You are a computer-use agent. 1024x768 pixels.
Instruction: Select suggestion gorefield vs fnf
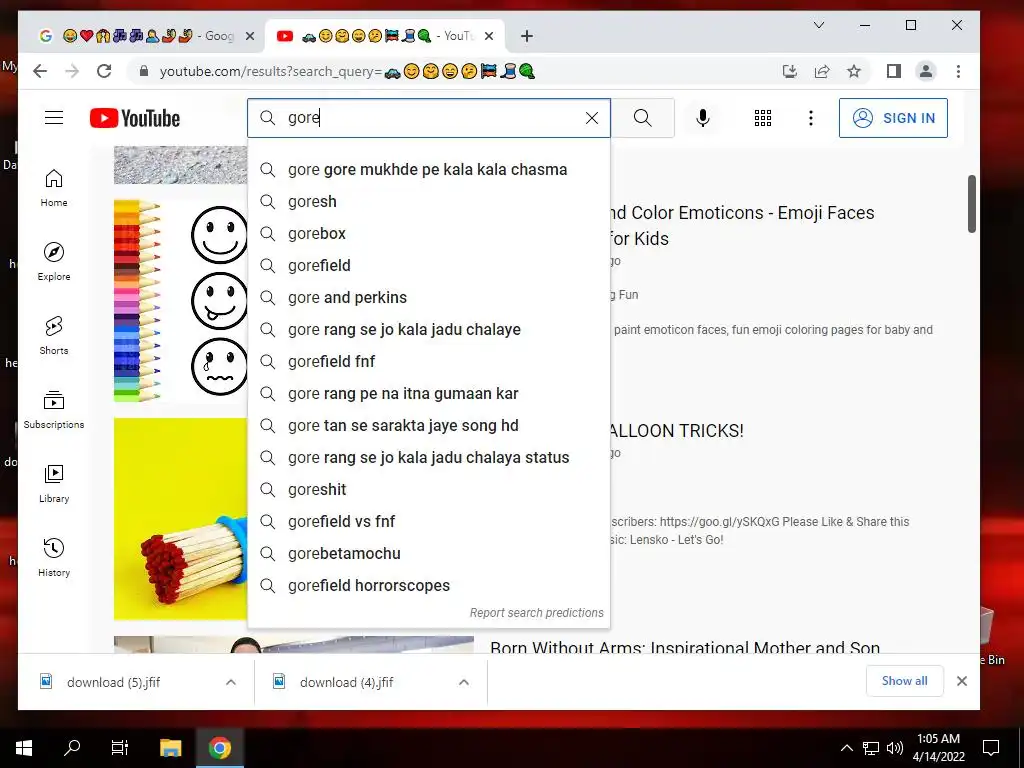[428, 521]
